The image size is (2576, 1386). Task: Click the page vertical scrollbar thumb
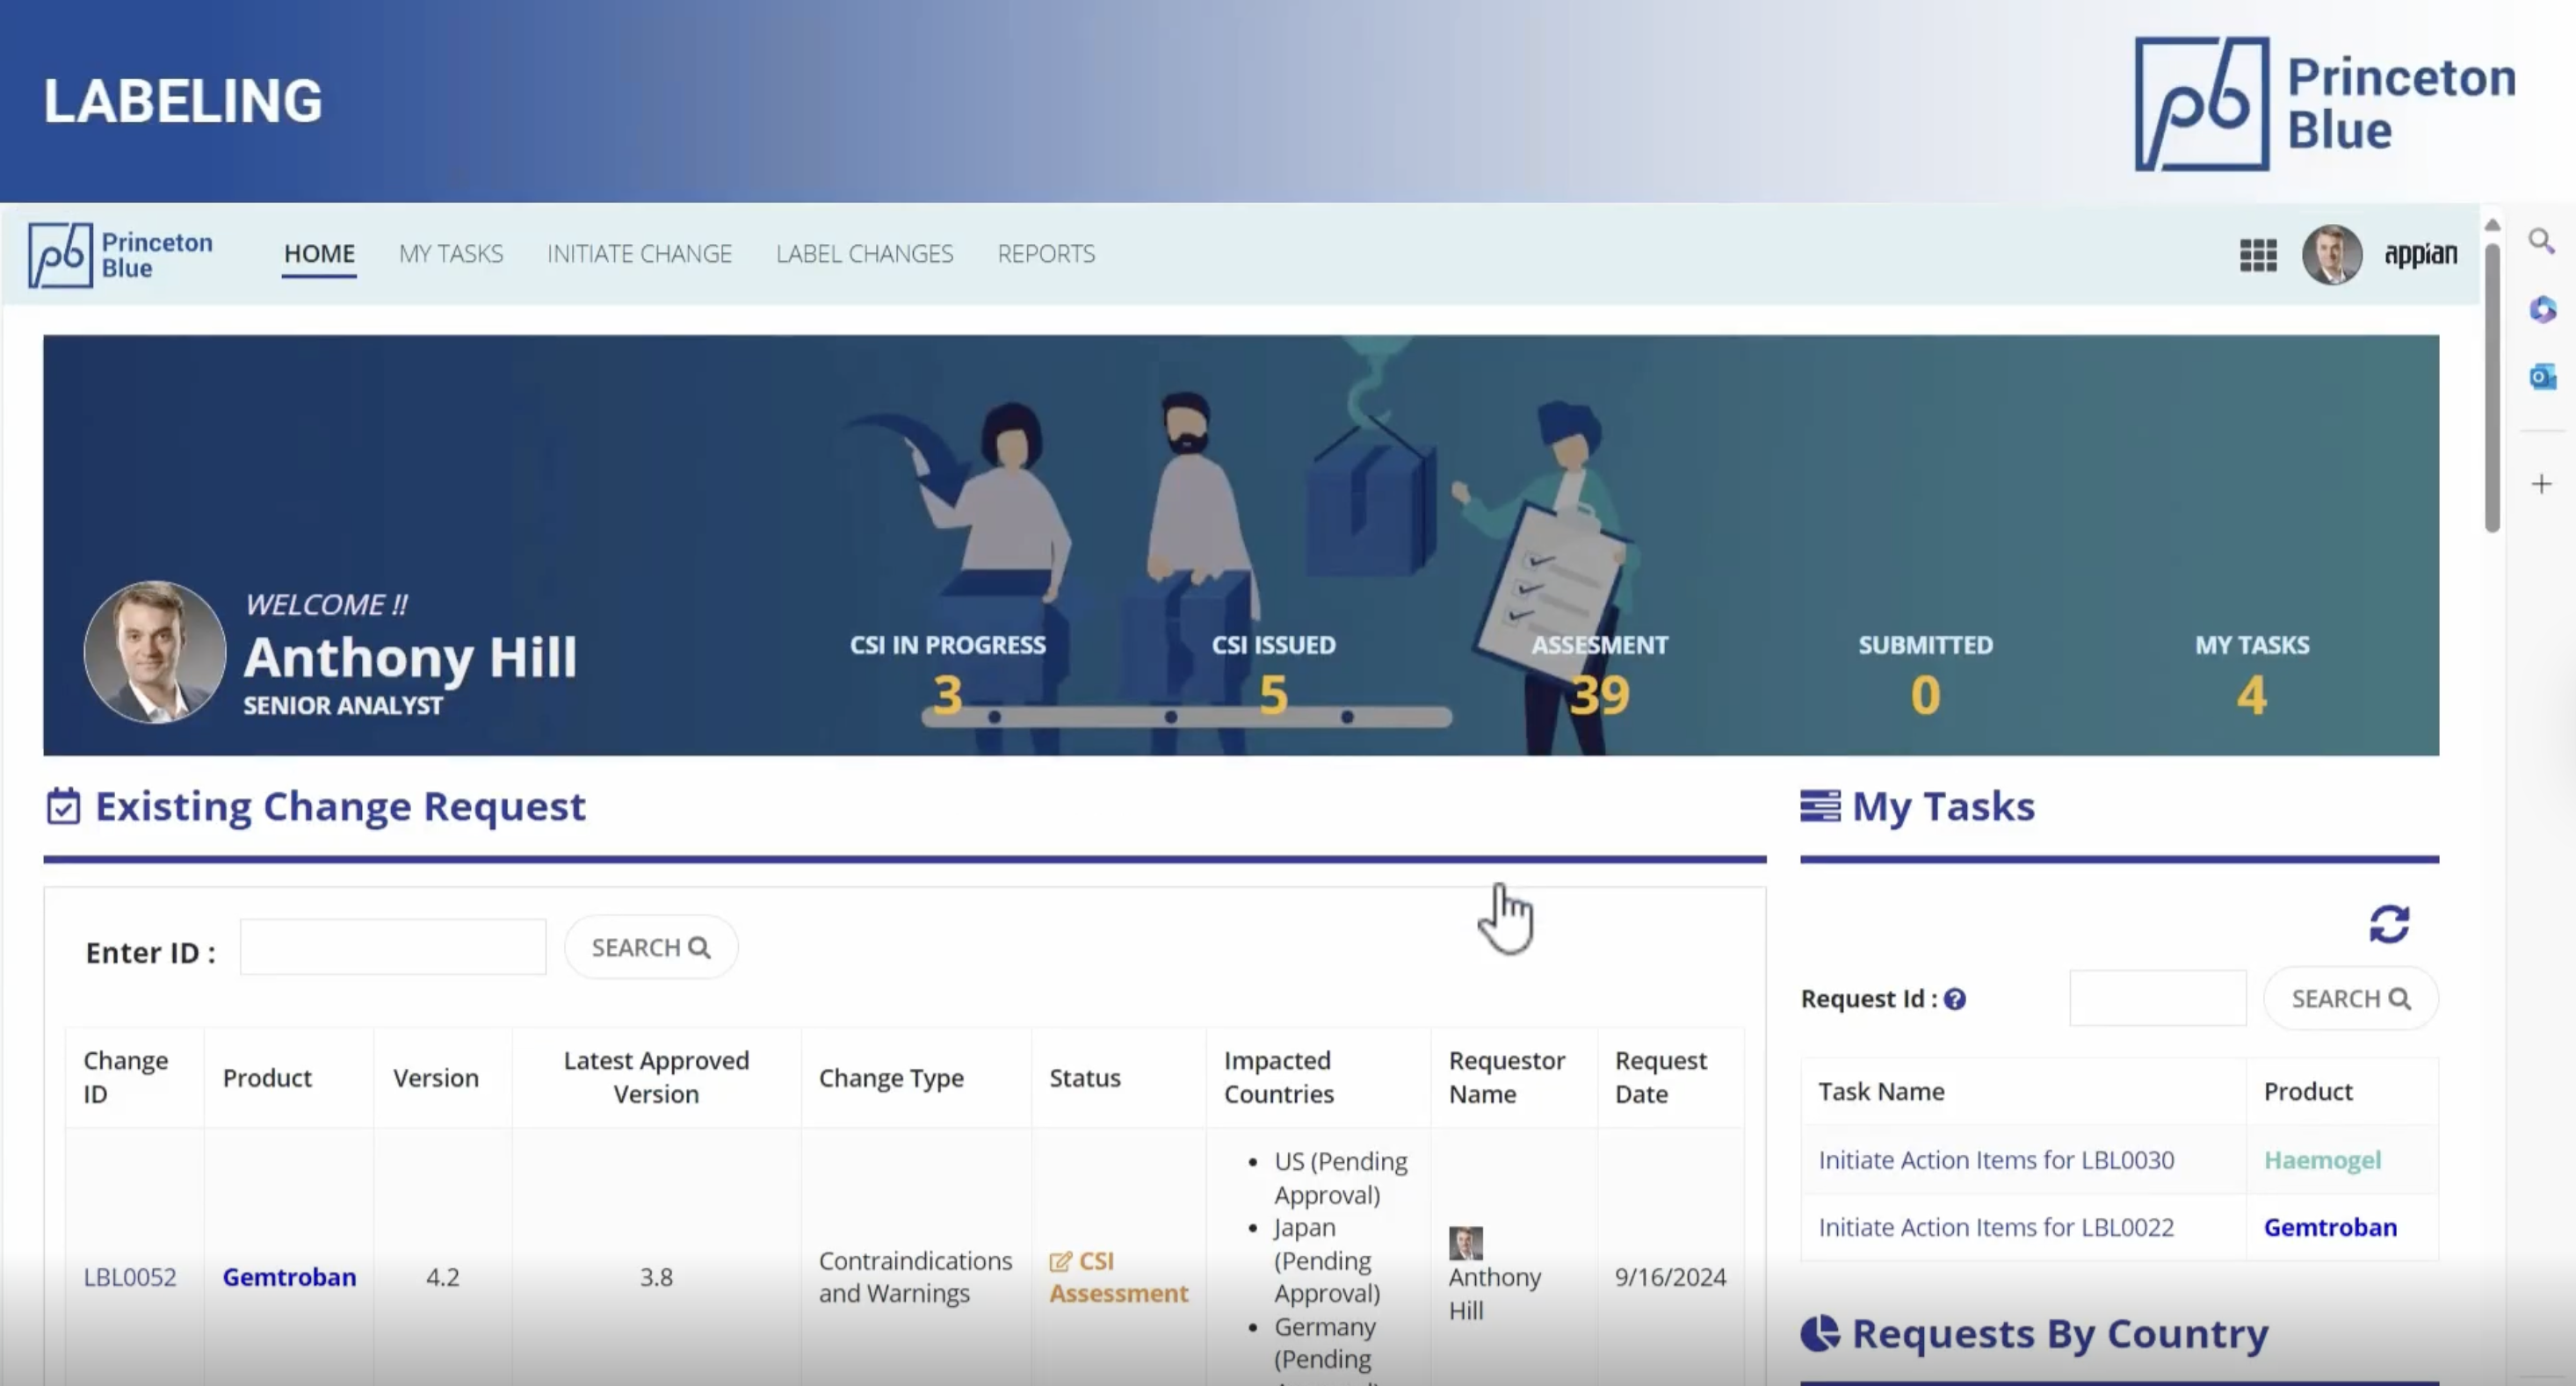click(x=2492, y=390)
